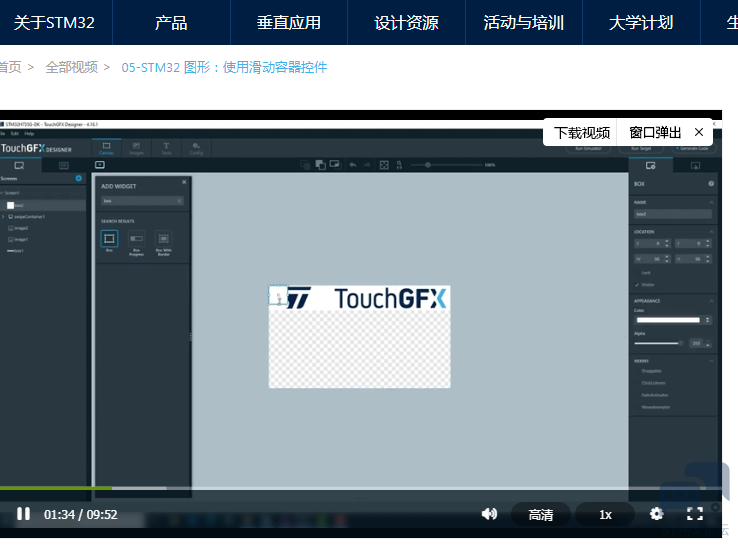Open the player settings gear
Viewport: 738px width, 545px height.
pyautogui.click(x=657, y=513)
